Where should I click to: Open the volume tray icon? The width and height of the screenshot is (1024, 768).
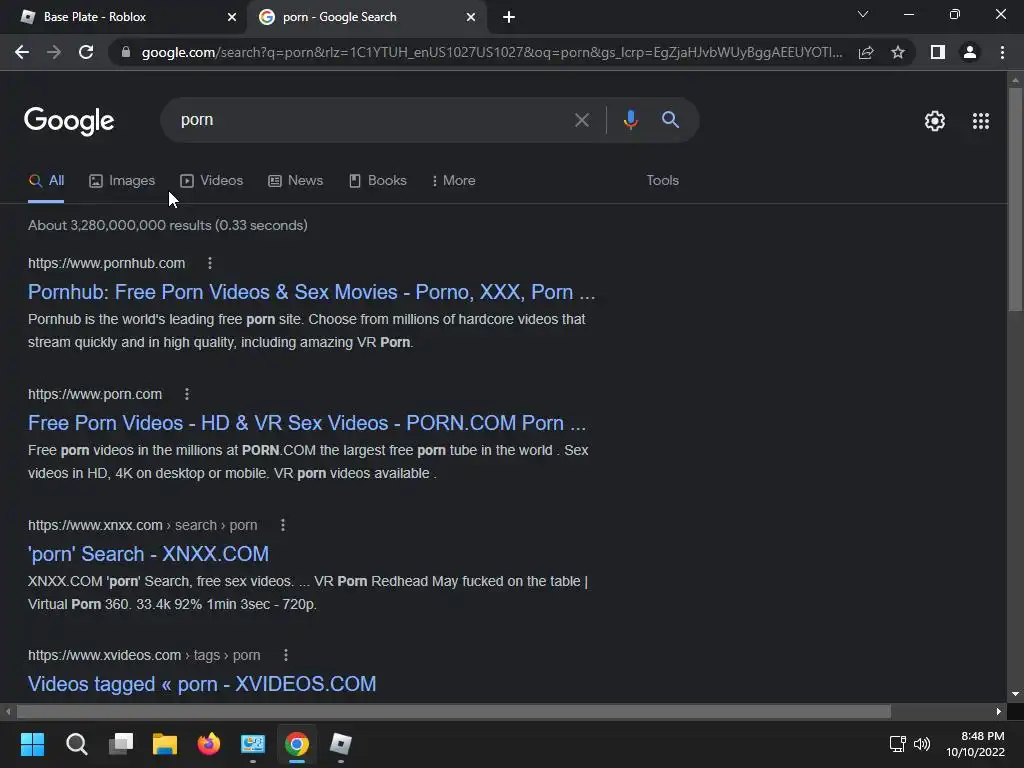921,744
